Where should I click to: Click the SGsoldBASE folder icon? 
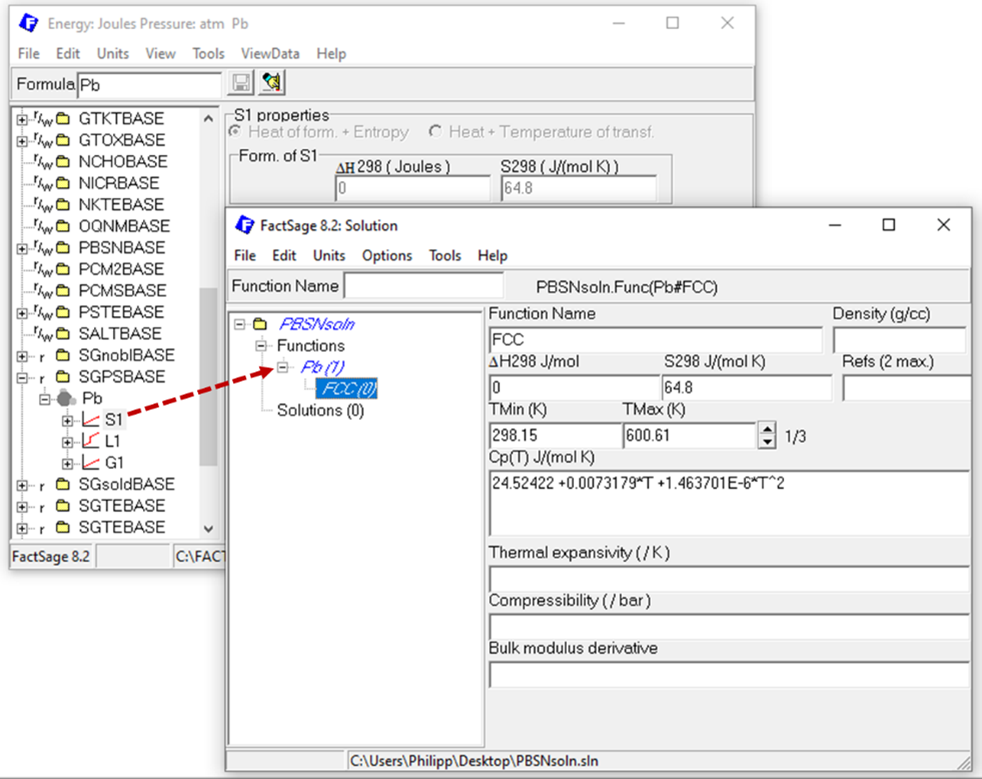(x=63, y=484)
